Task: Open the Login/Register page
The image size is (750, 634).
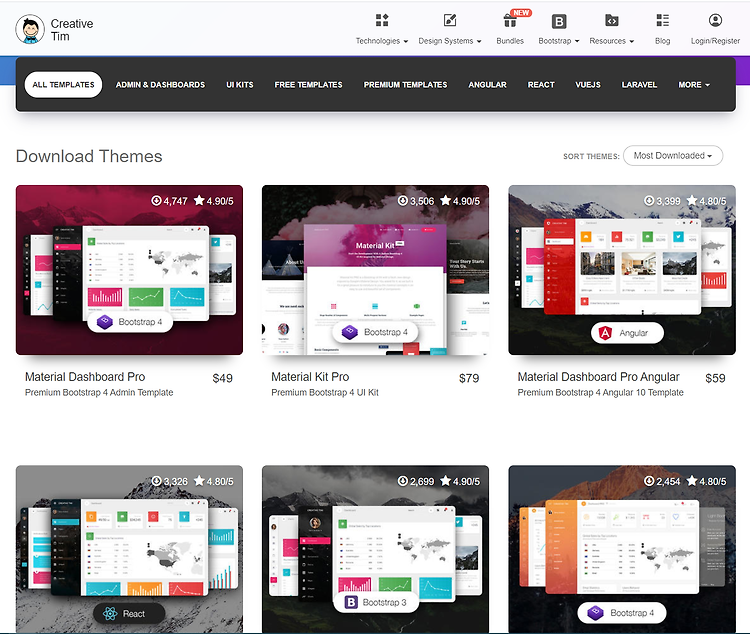Action: pyautogui.click(x=715, y=41)
